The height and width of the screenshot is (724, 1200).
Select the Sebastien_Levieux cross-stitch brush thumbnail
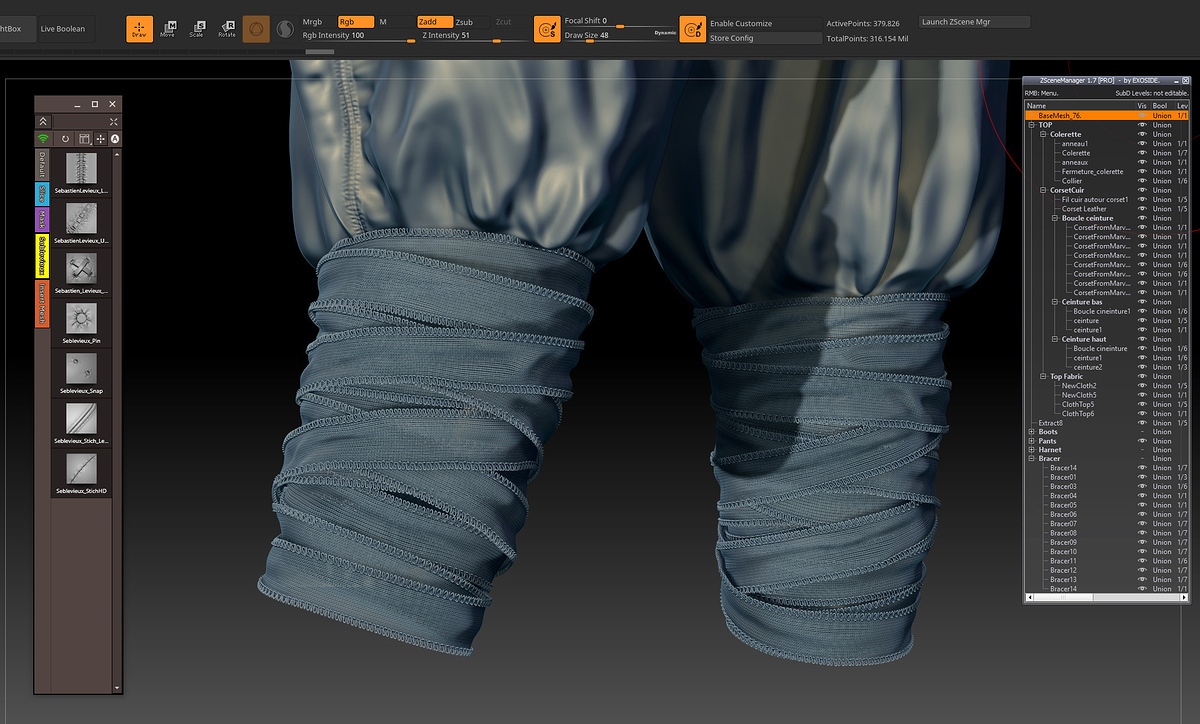81,268
